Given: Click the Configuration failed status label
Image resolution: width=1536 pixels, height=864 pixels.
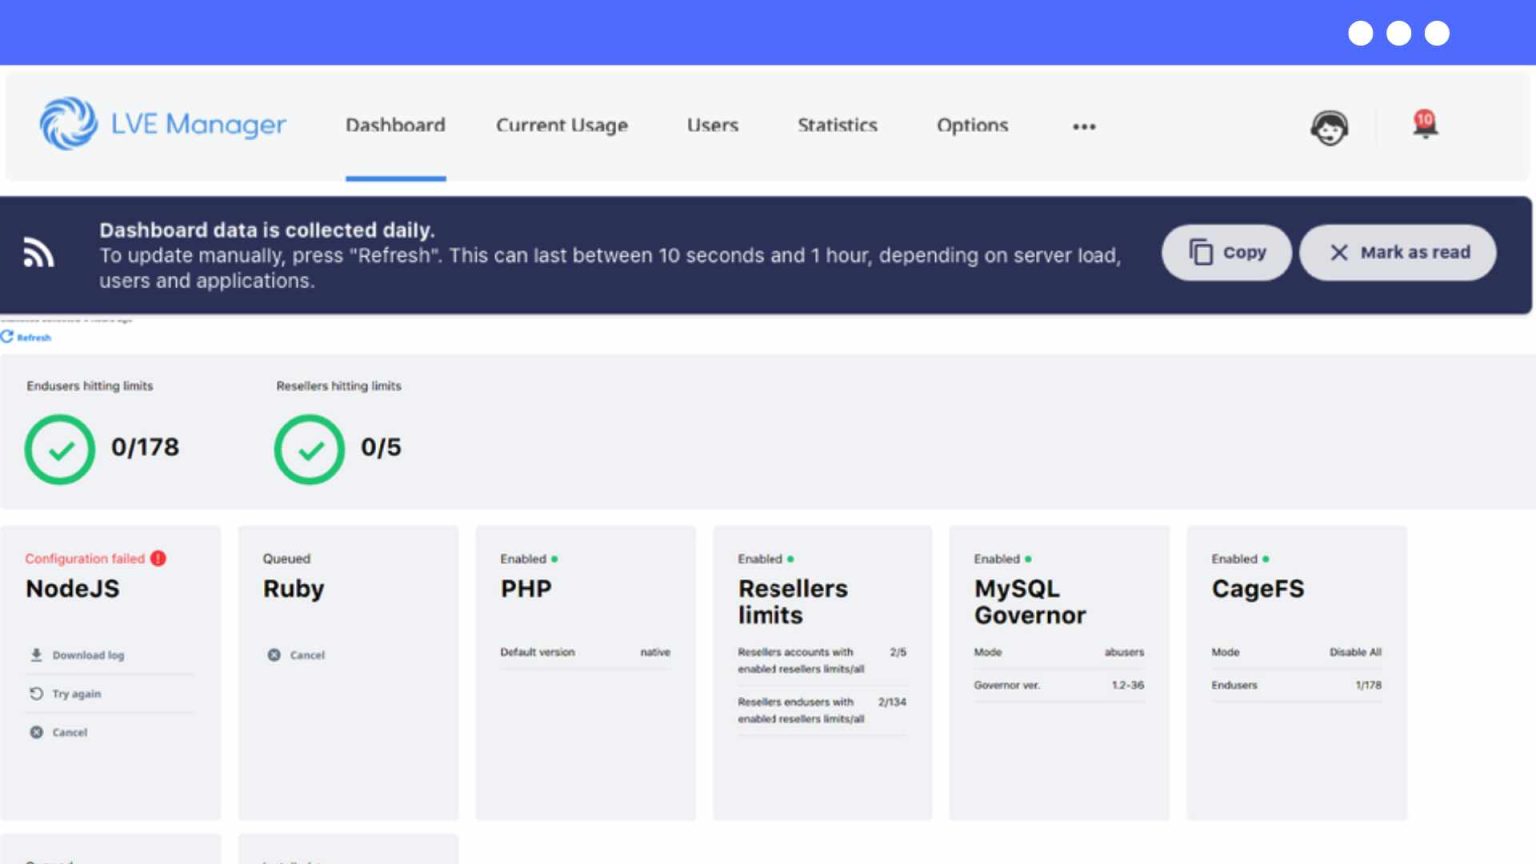Looking at the screenshot, I should pyautogui.click(x=85, y=558).
